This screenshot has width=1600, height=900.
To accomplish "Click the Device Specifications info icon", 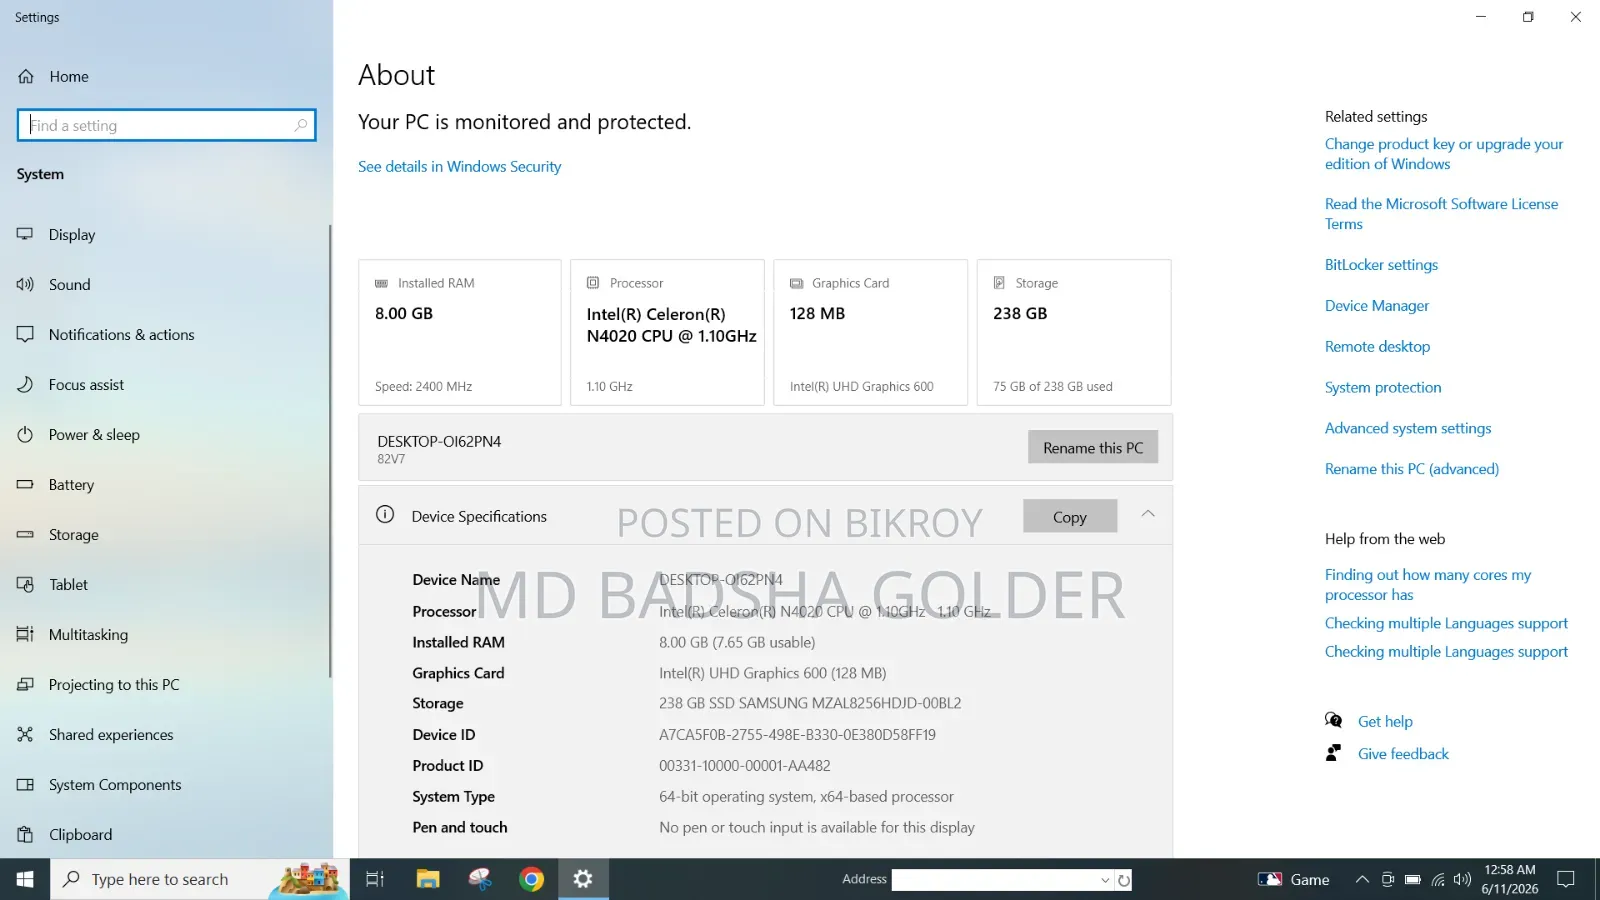I will coord(385,515).
